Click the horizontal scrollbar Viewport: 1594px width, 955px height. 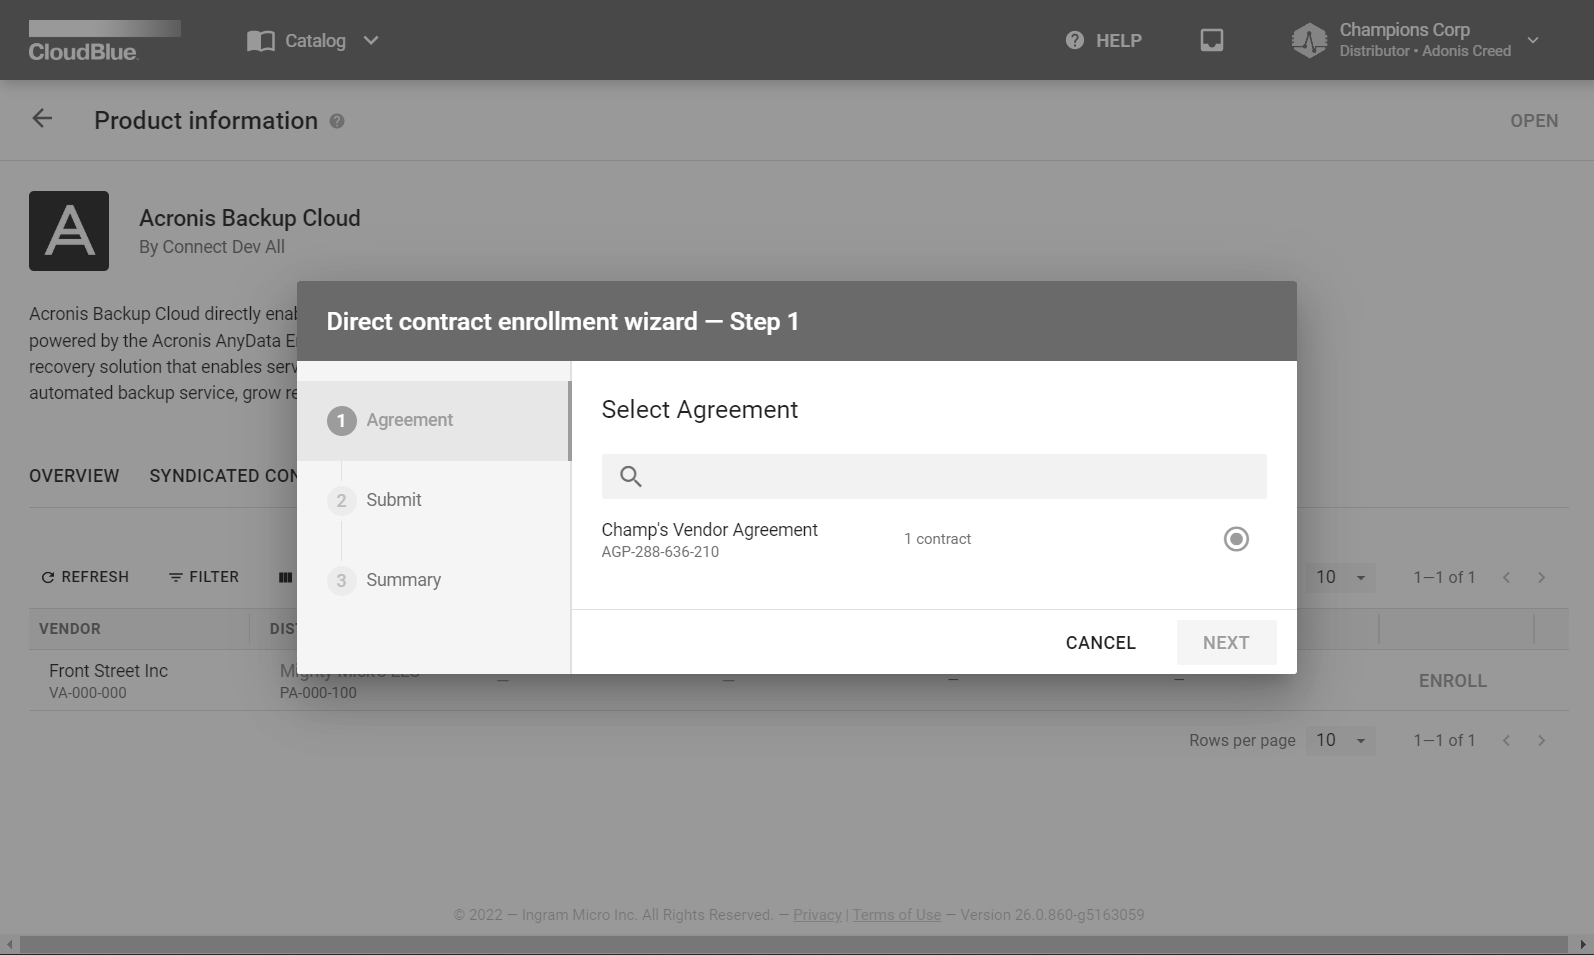pyautogui.click(x=794, y=945)
